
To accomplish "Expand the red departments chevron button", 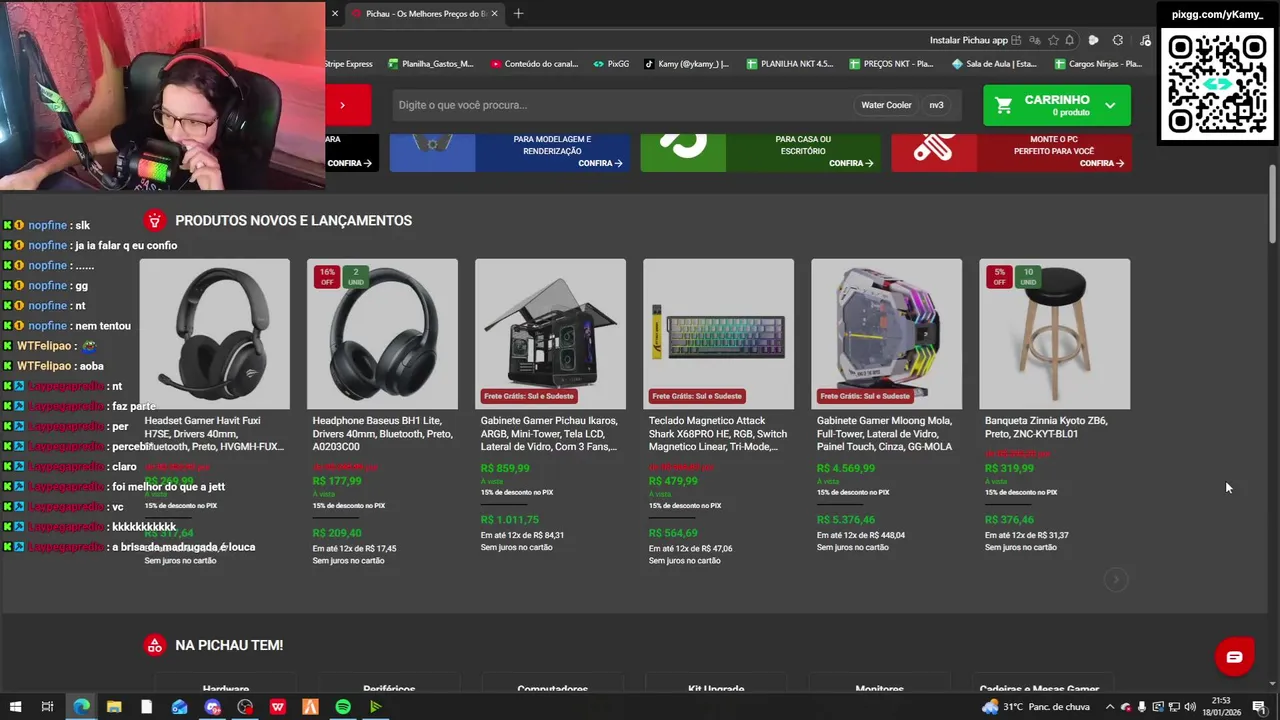I will [x=342, y=105].
